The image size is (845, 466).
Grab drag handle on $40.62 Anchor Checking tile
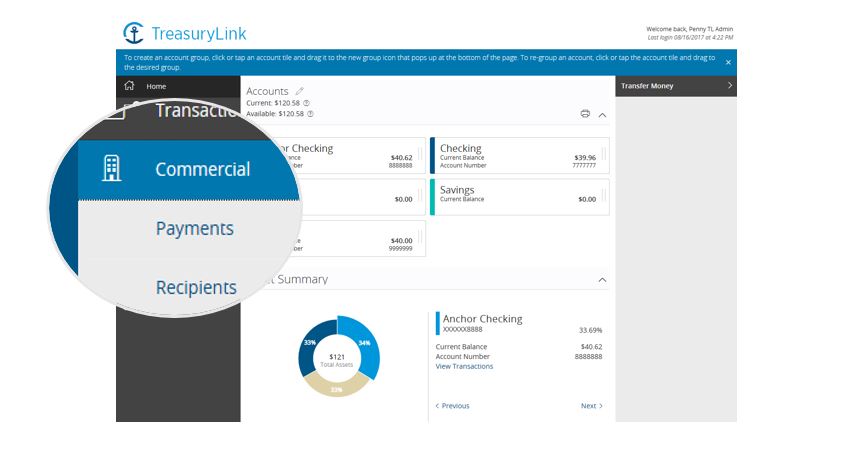click(x=420, y=155)
